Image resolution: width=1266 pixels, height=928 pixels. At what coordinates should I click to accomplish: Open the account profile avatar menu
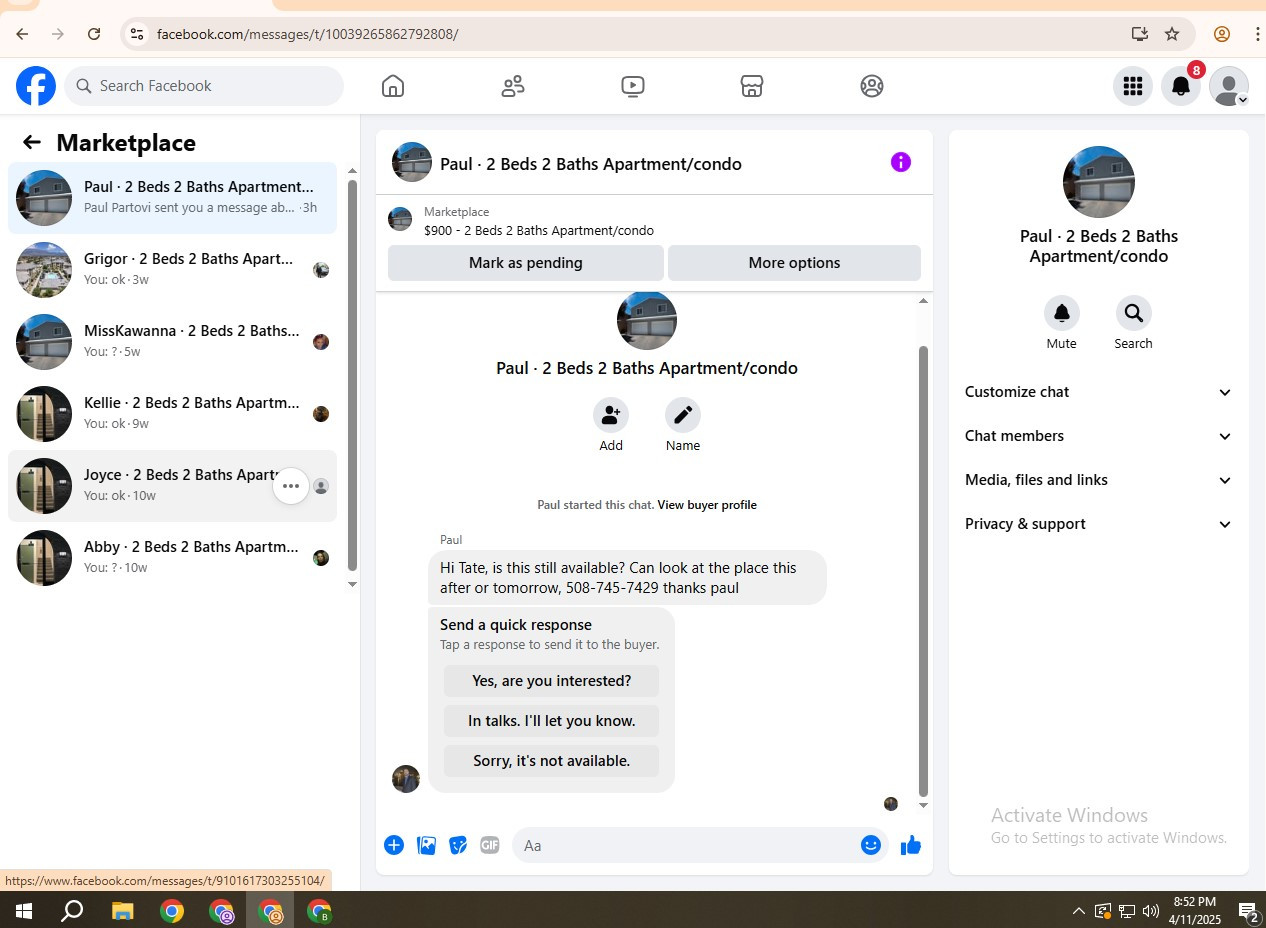pos(1229,86)
